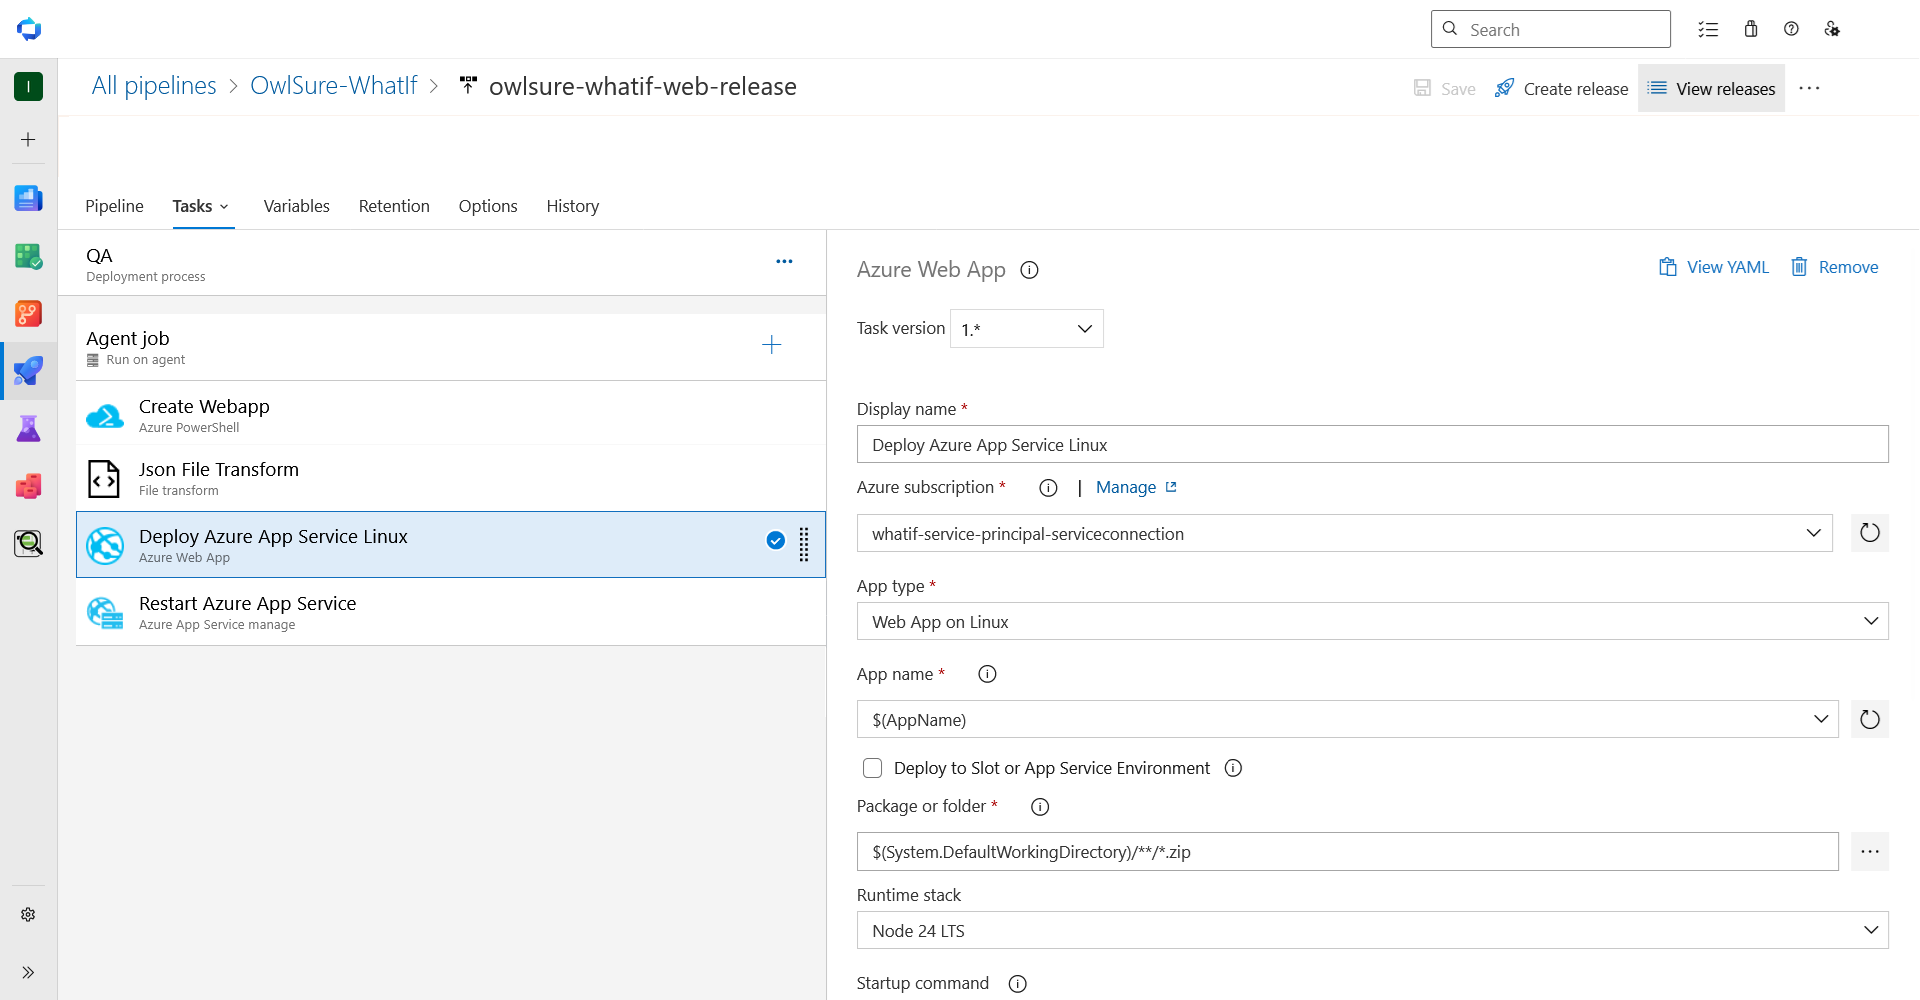Viewport: 1920px width, 1000px height.
Task: Open Test Plans flask icon
Action: click(28, 429)
